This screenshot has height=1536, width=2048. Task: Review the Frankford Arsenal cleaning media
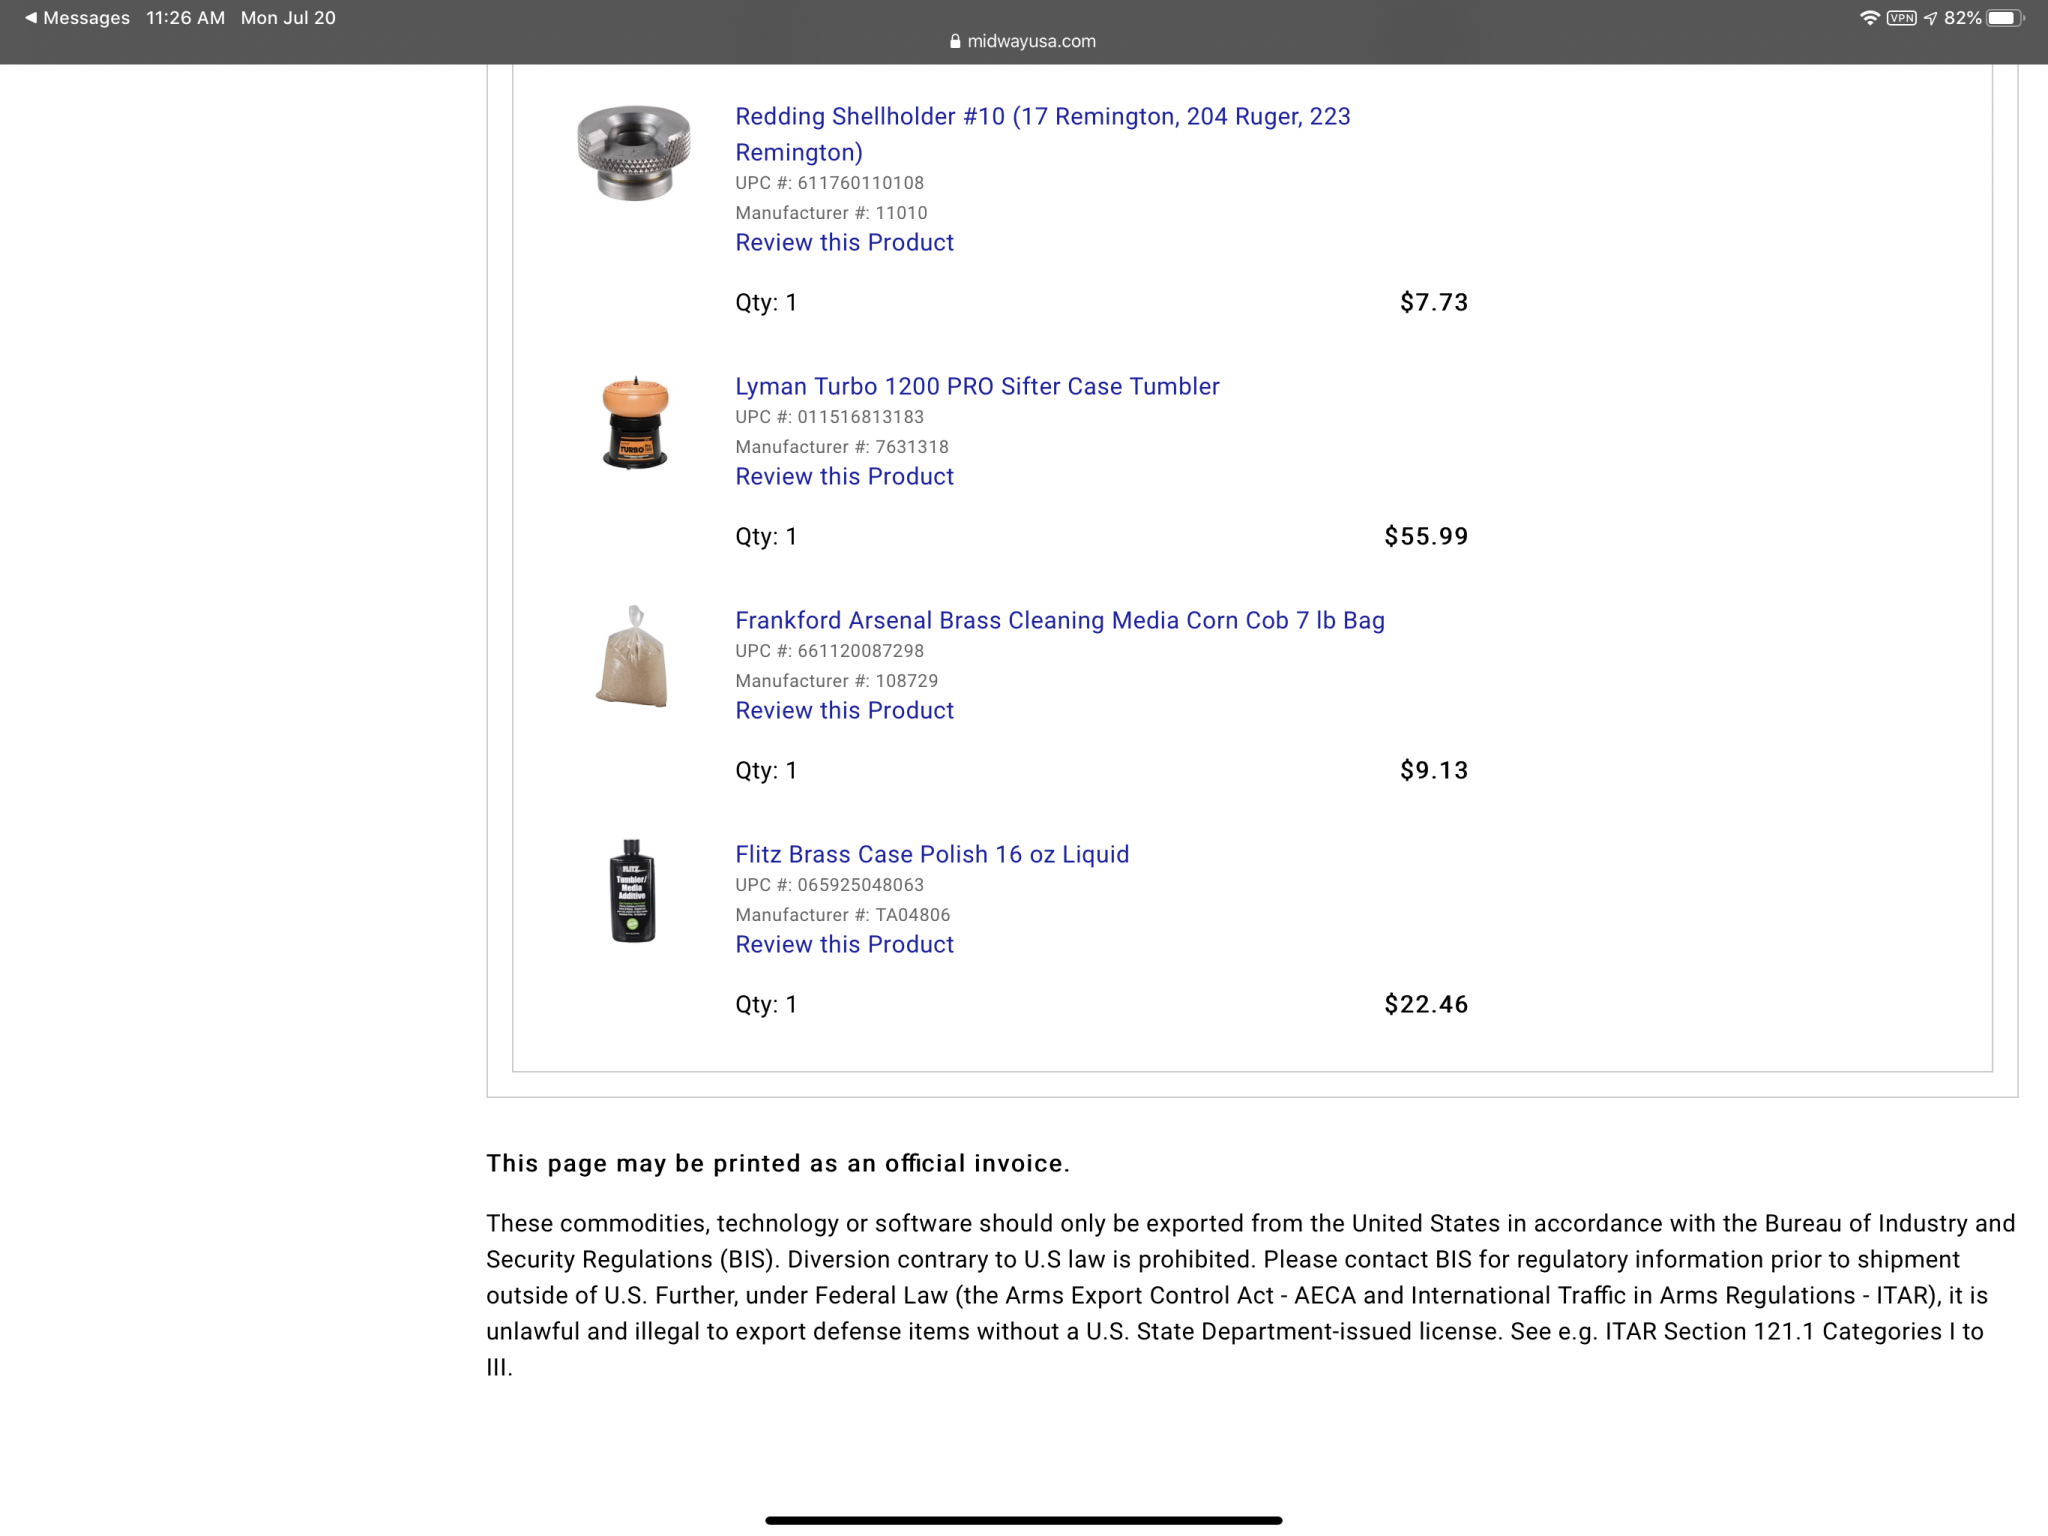[x=844, y=710]
